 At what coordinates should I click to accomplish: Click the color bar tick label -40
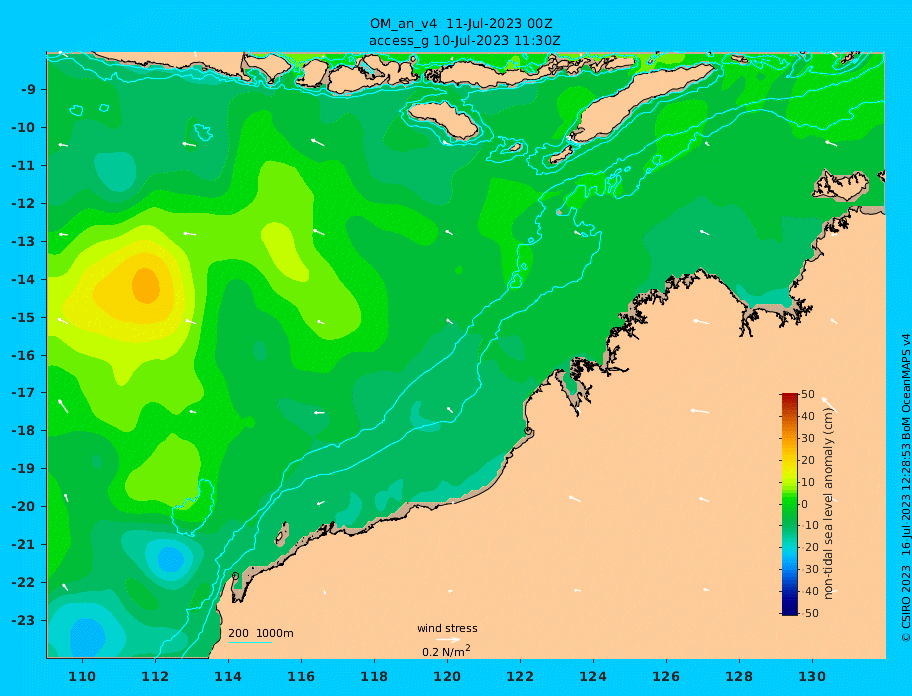pos(808,591)
